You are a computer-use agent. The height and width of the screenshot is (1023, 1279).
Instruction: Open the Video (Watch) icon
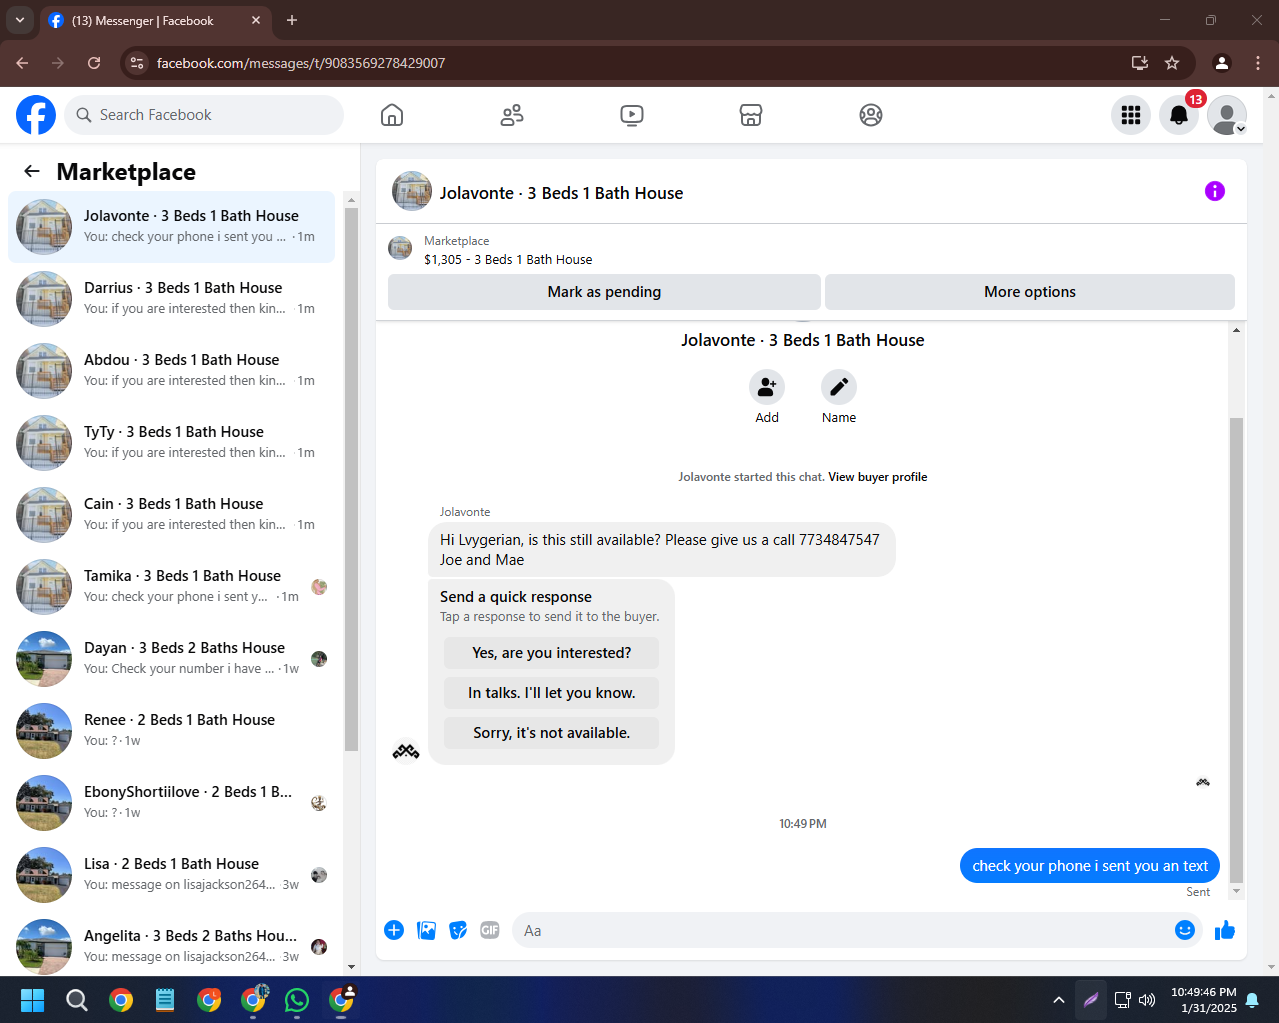point(632,115)
